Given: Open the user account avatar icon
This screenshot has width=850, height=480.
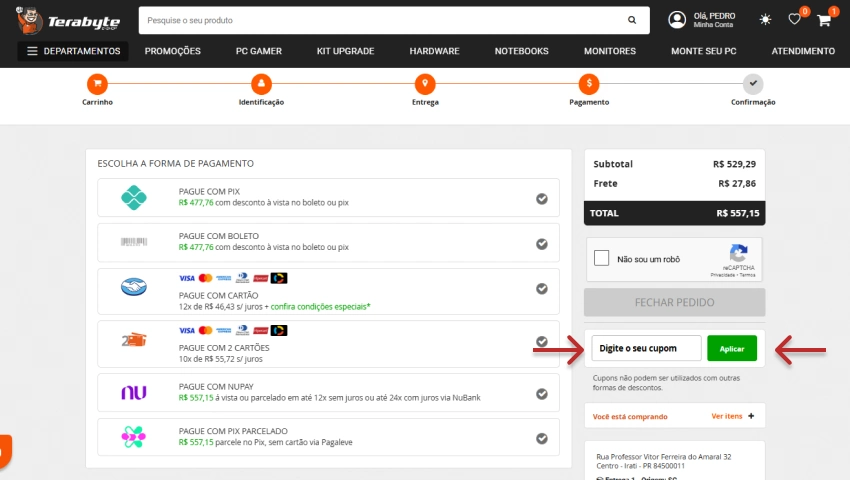Looking at the screenshot, I should [677, 20].
